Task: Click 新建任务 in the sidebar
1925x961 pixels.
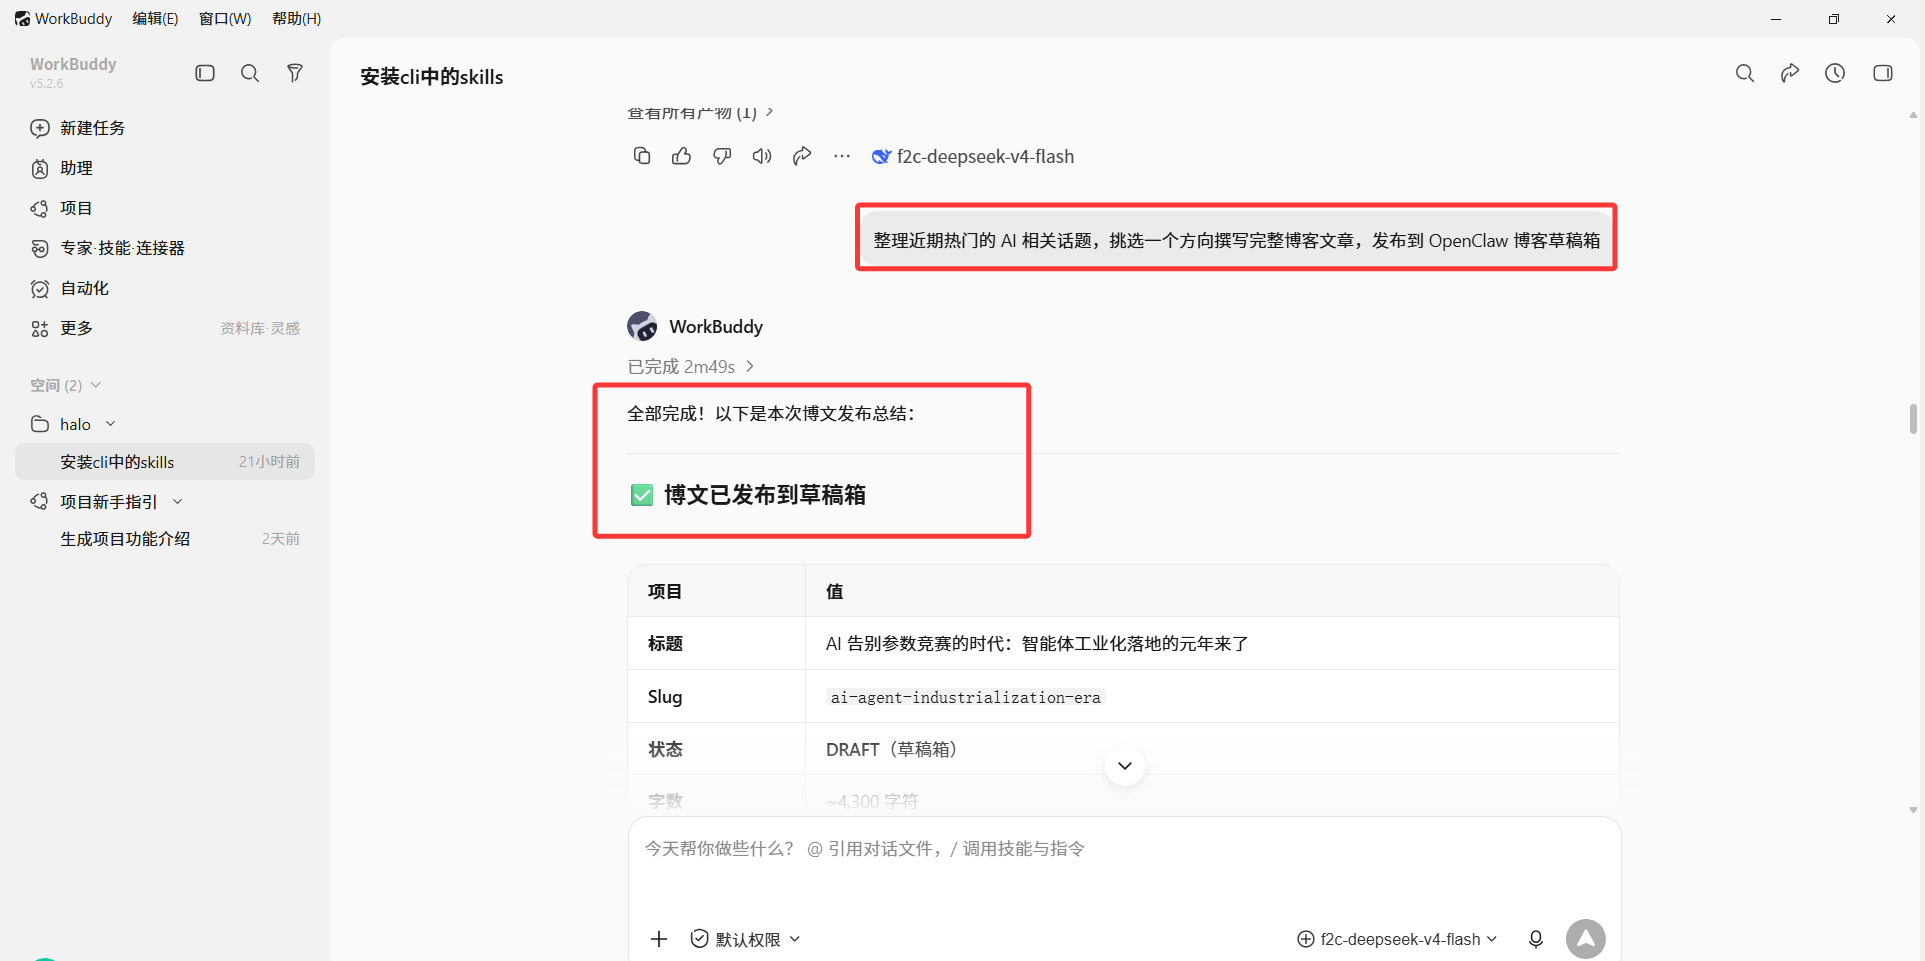Action: click(92, 128)
